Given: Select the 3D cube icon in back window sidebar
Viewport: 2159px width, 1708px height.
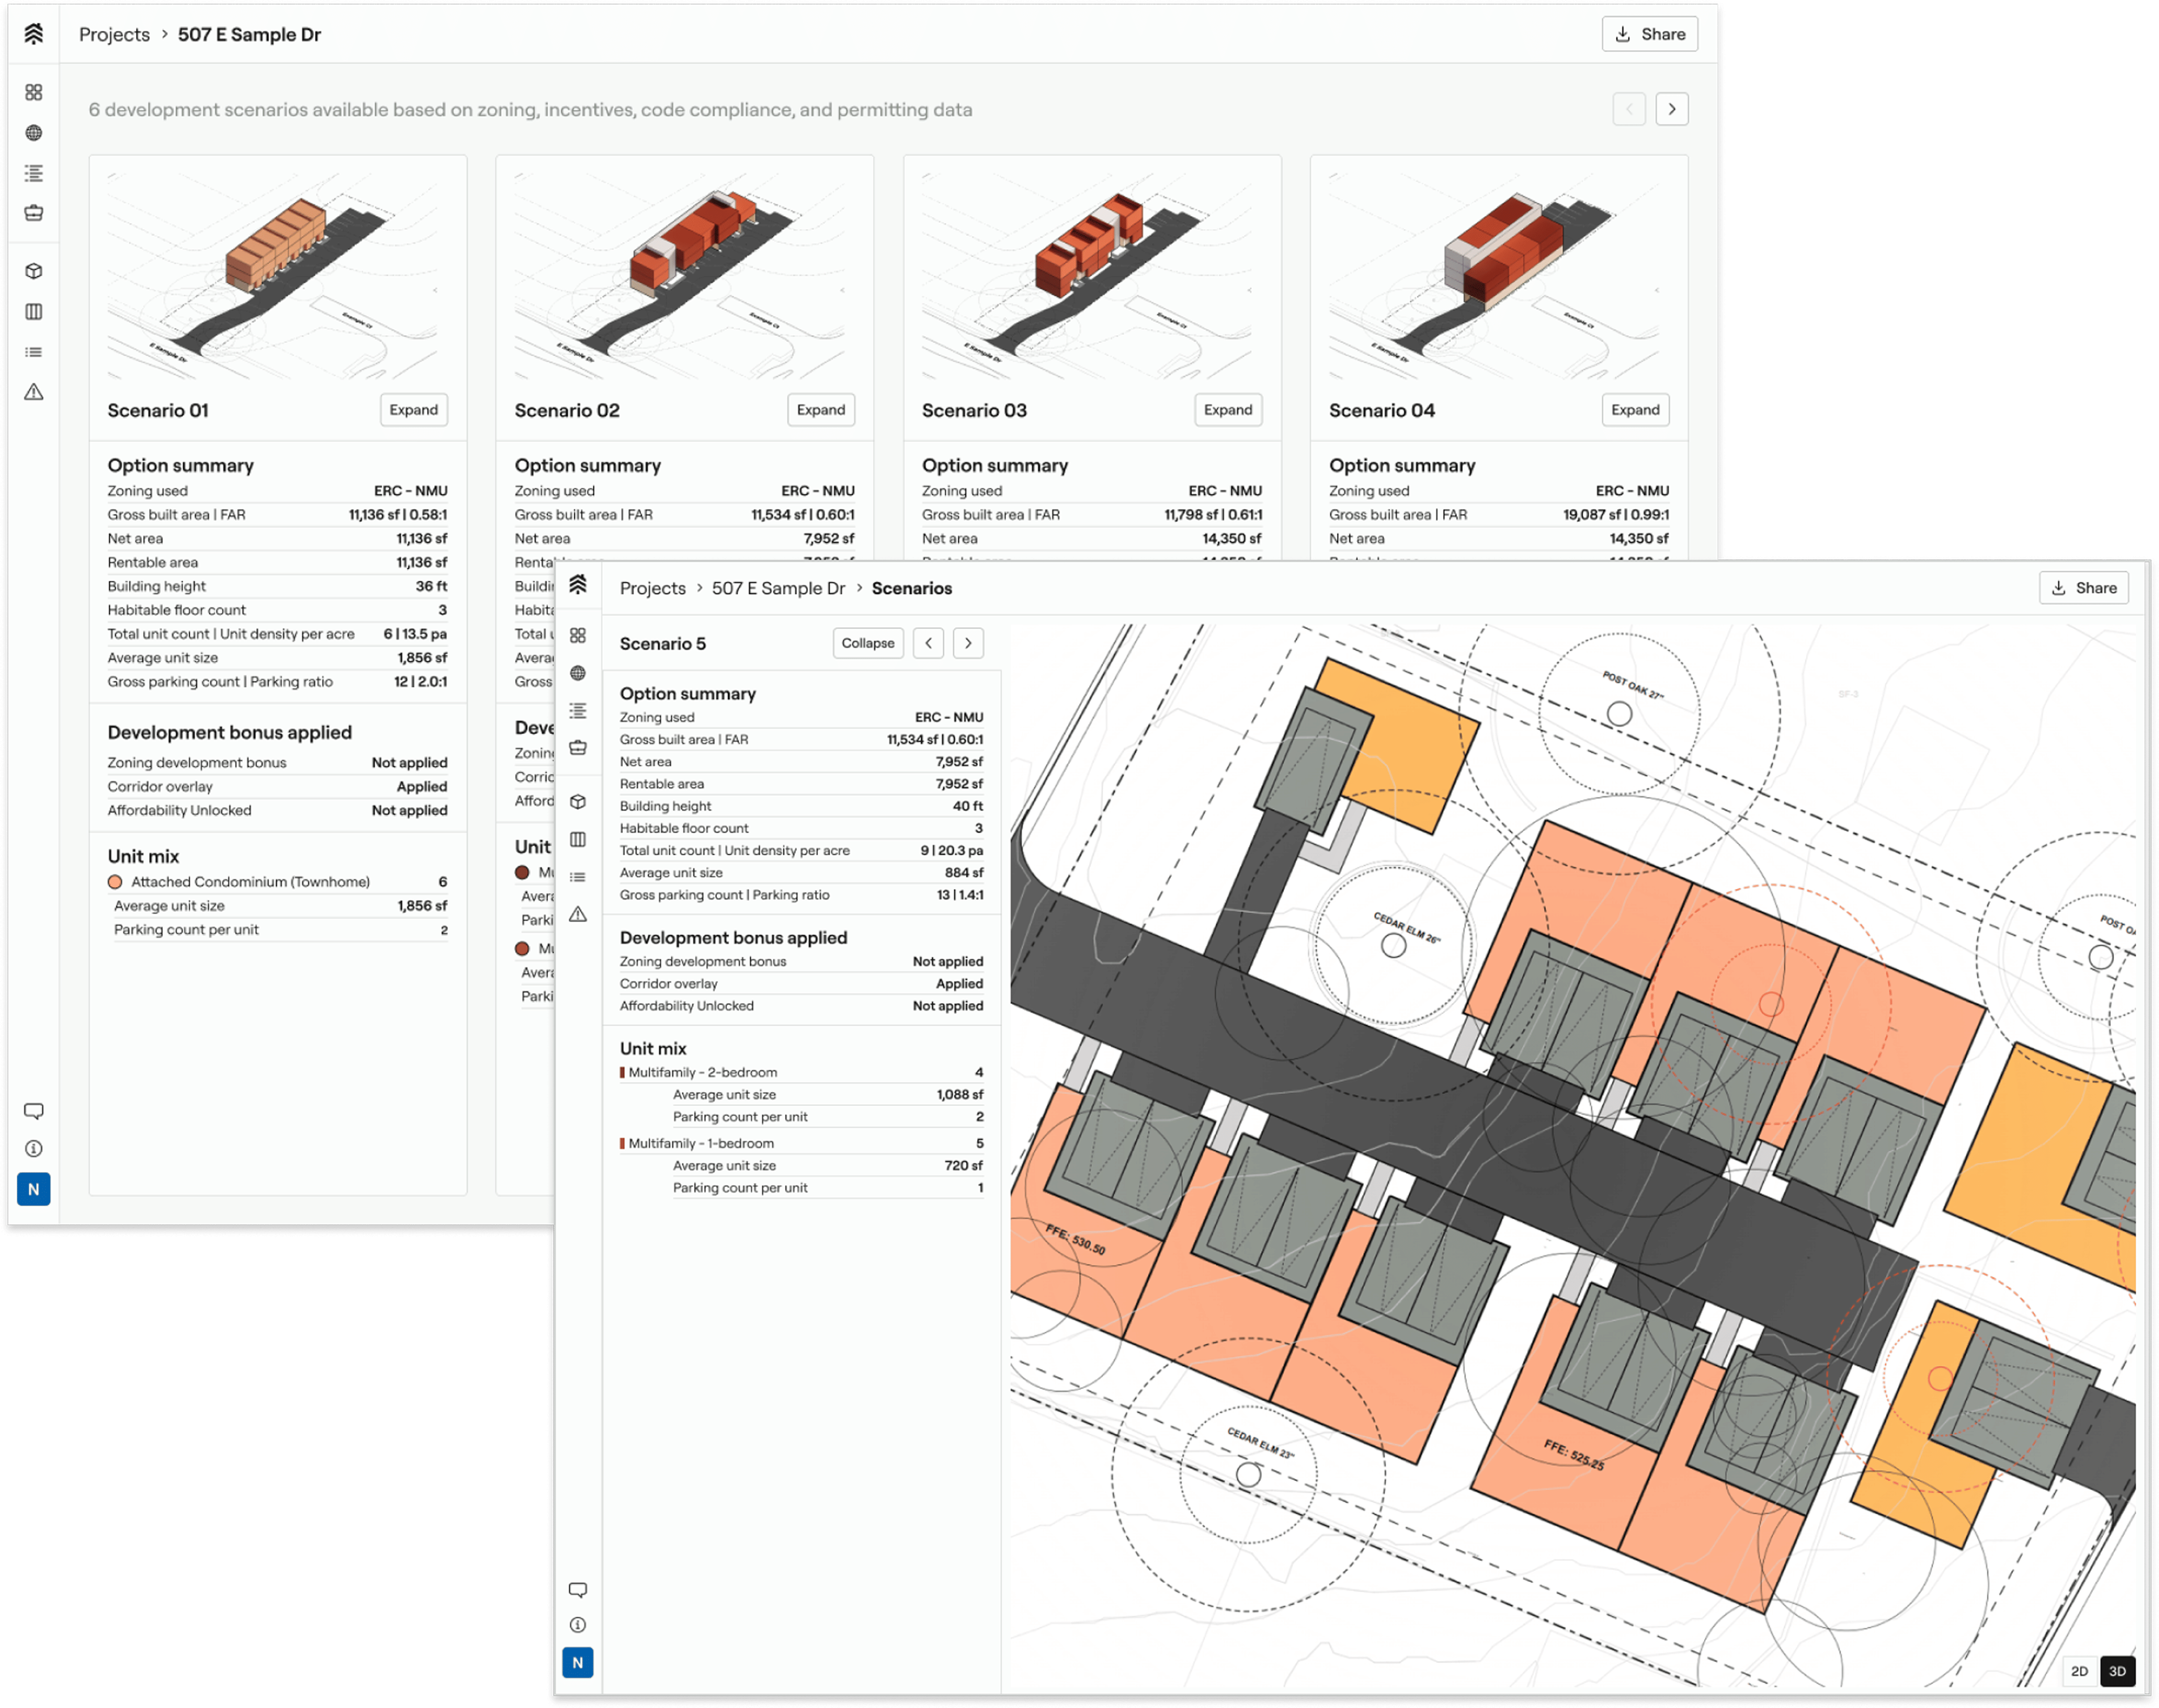Looking at the screenshot, I should [x=33, y=271].
